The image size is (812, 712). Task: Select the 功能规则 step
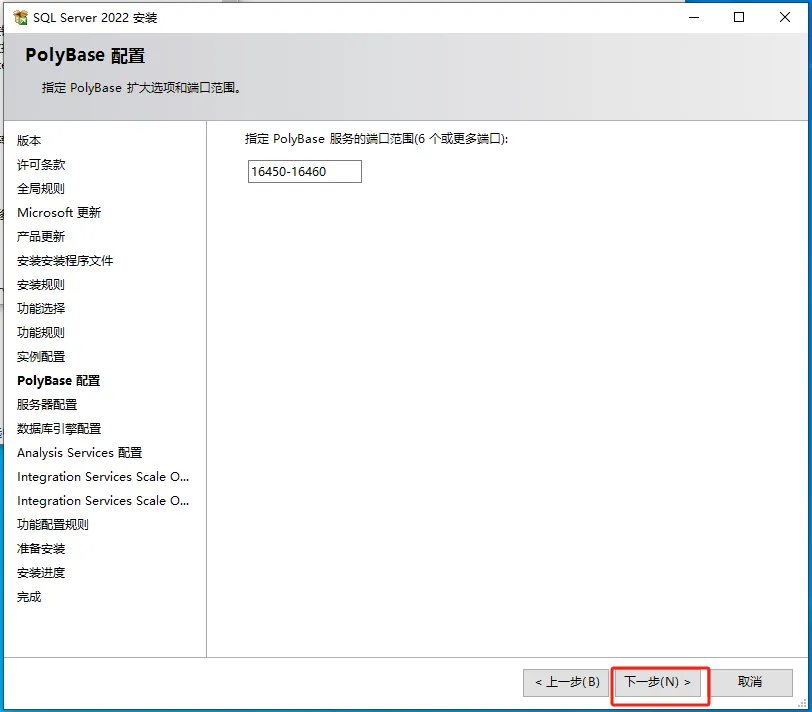(x=41, y=332)
